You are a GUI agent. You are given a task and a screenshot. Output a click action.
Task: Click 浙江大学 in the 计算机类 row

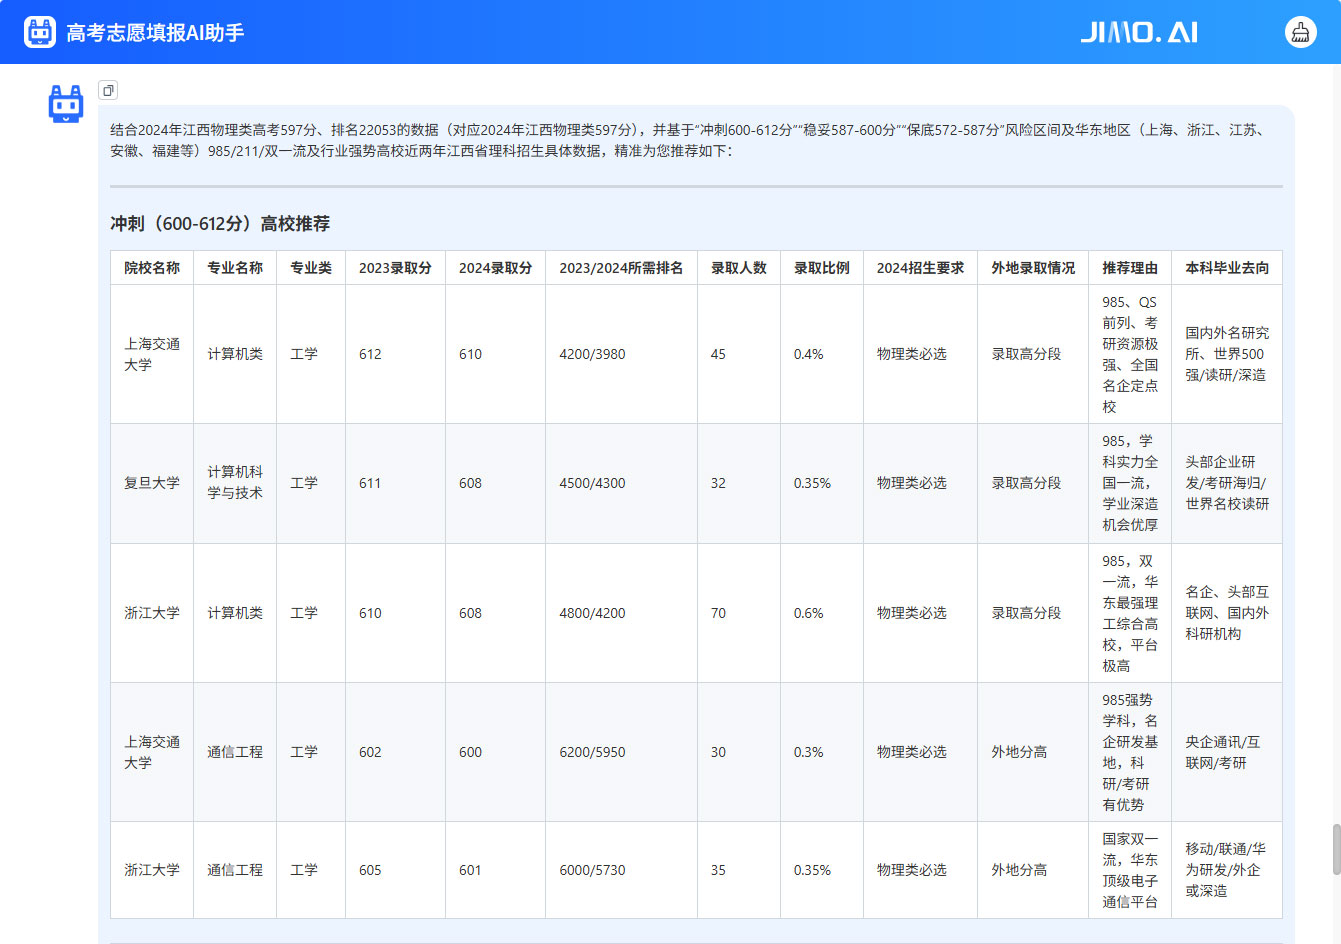coord(152,613)
